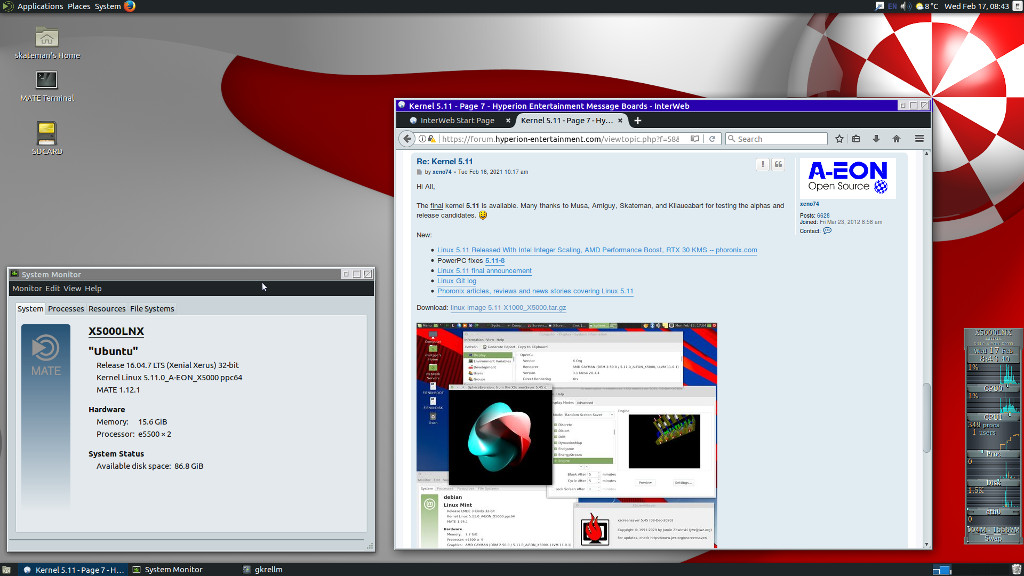Show site security info icon in address bar
The image size is (1024, 576).
[423, 138]
